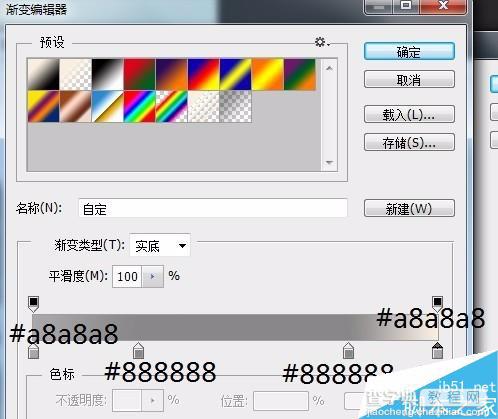Image resolution: width=498 pixels, height=419 pixels.
Task: Click the presets scroll up arrow
Action: point(329,68)
